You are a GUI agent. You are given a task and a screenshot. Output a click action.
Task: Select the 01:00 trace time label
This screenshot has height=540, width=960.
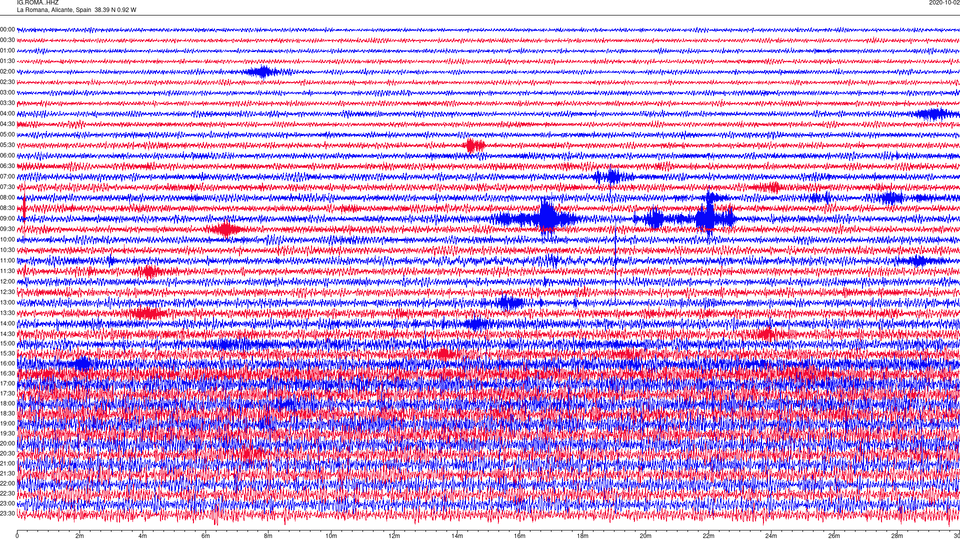[x=7, y=50]
